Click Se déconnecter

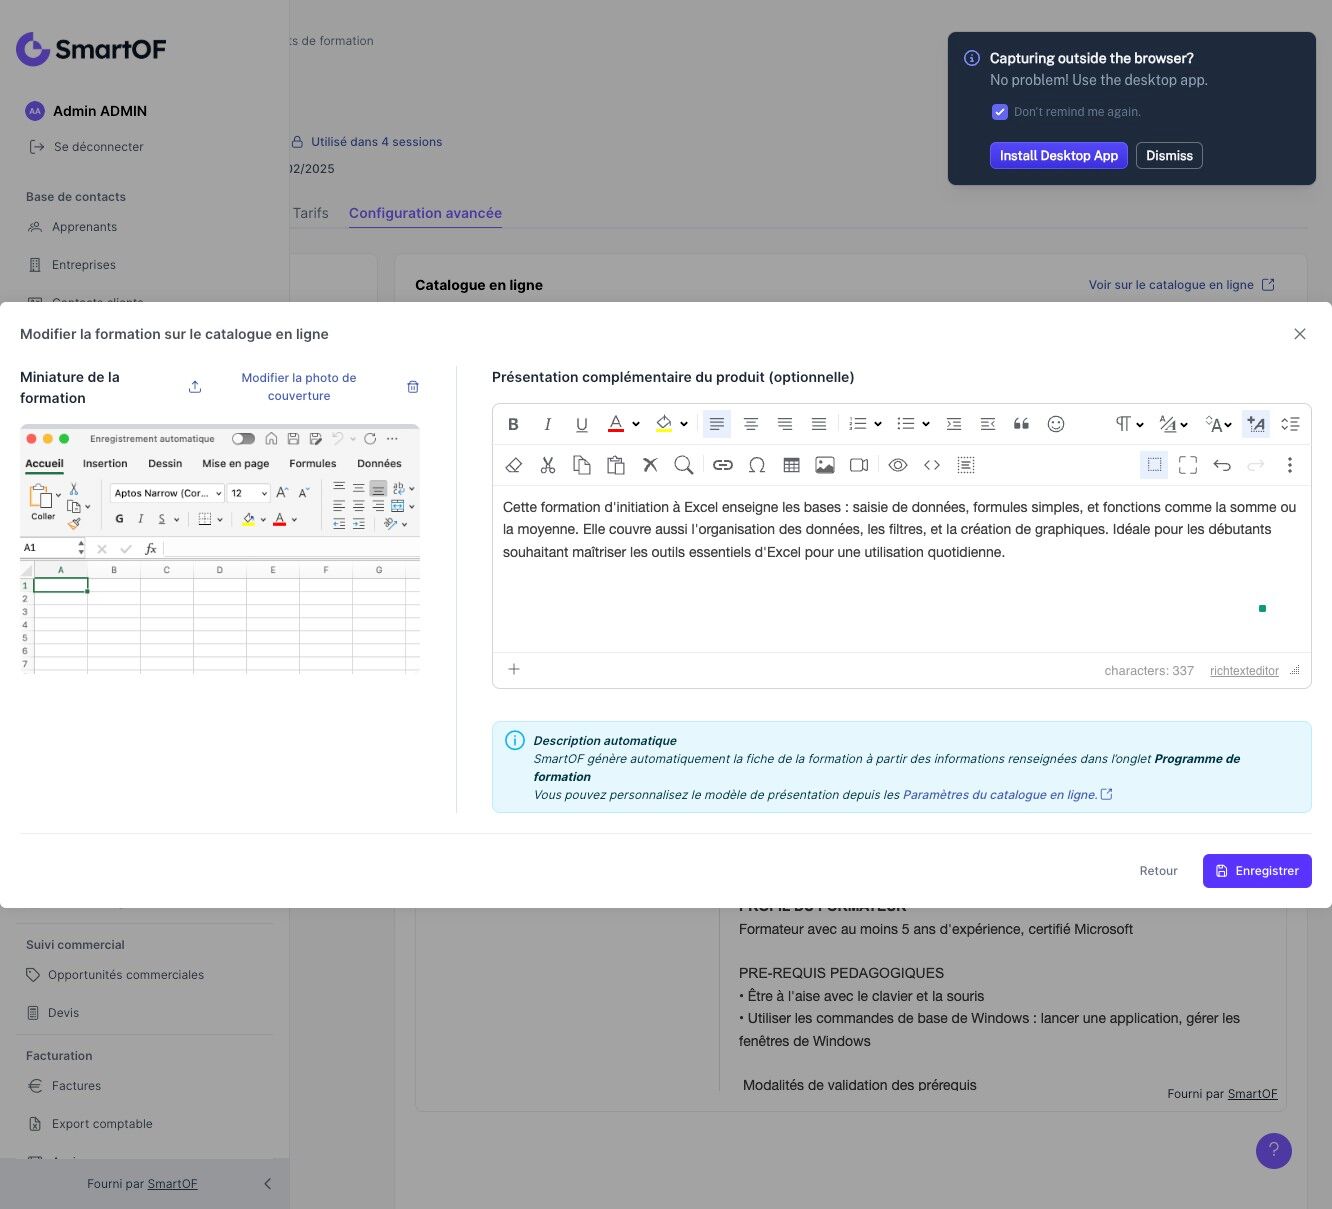pyautogui.click(x=87, y=147)
